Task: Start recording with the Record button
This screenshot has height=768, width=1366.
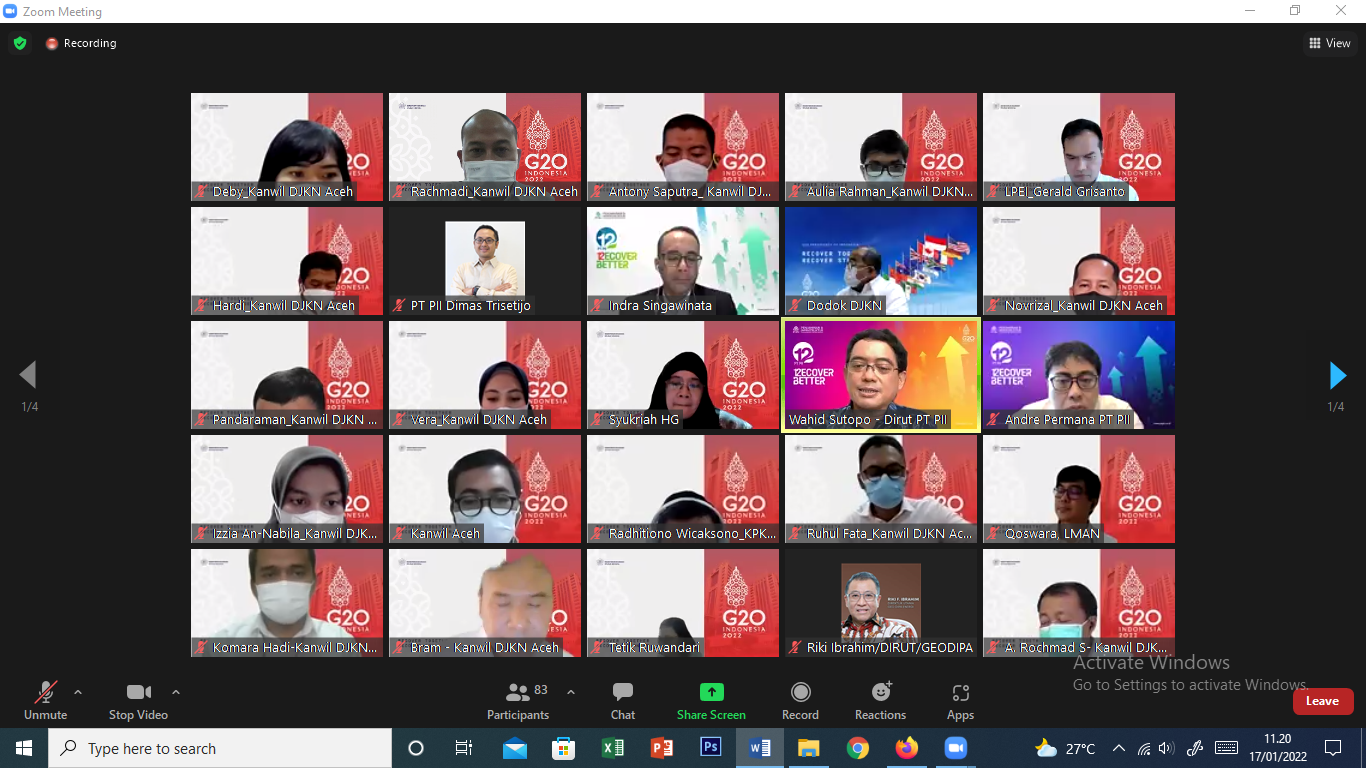Action: click(800, 700)
